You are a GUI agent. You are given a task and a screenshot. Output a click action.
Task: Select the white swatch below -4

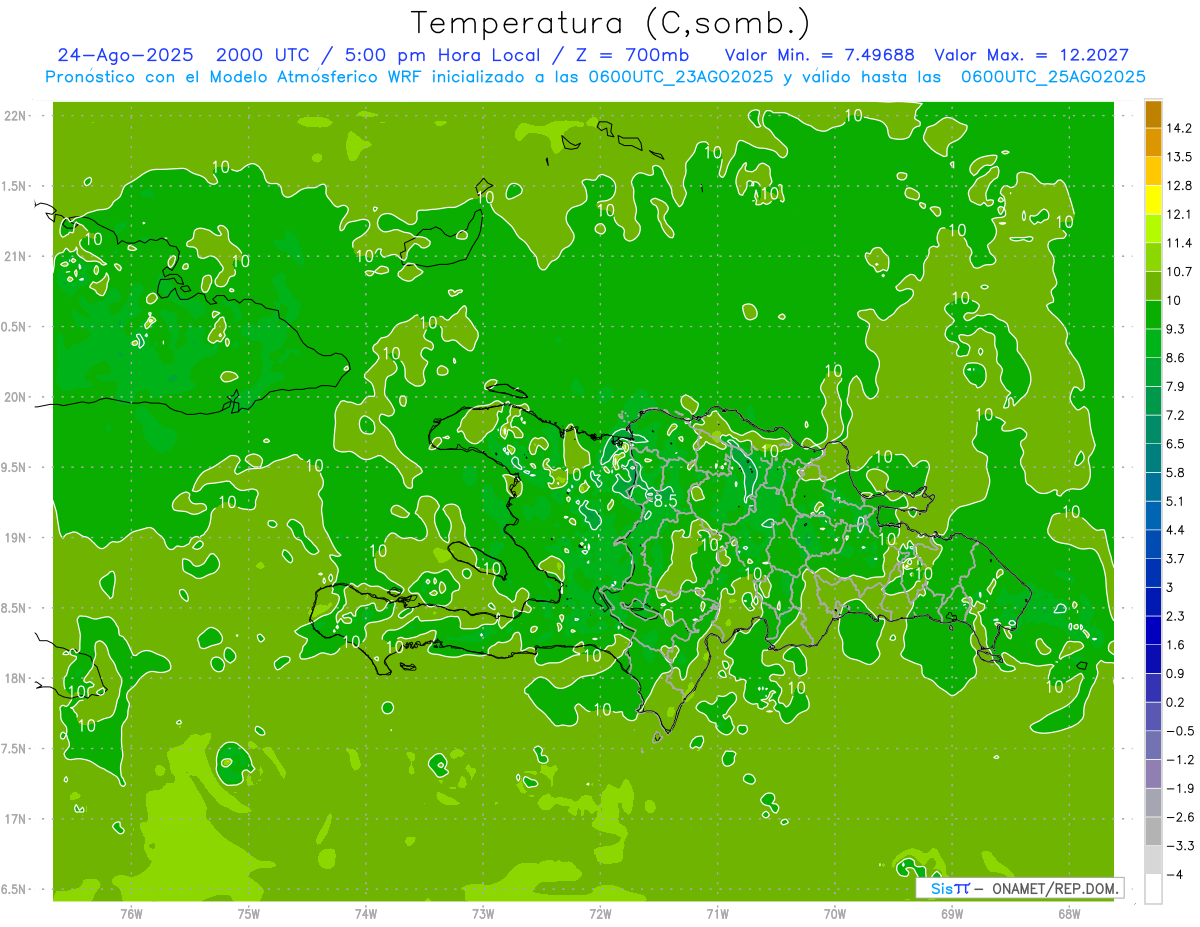(x=1153, y=889)
